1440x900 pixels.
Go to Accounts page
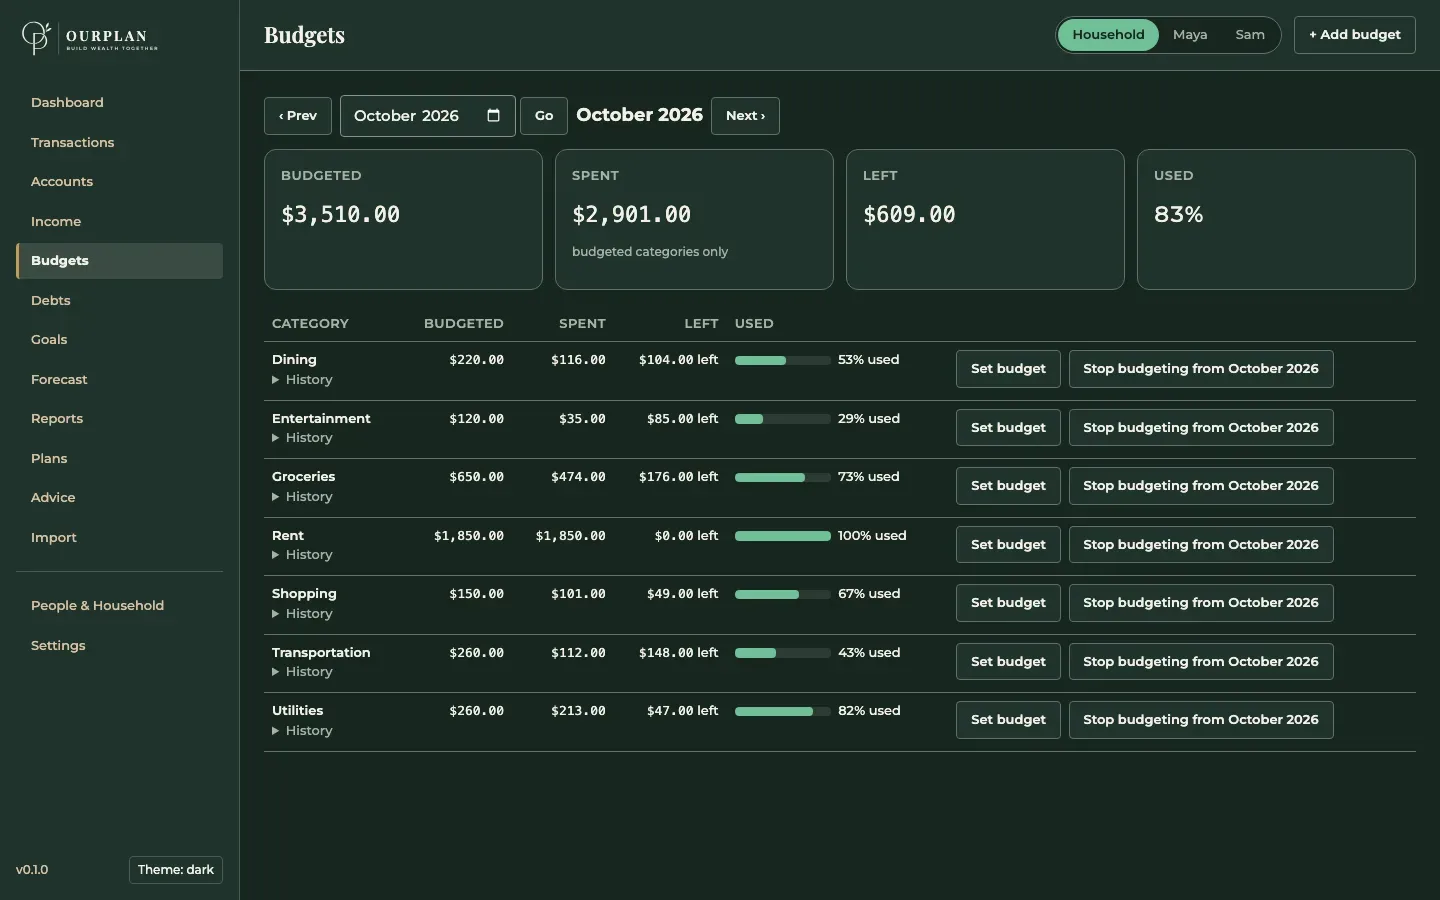tap(119, 182)
